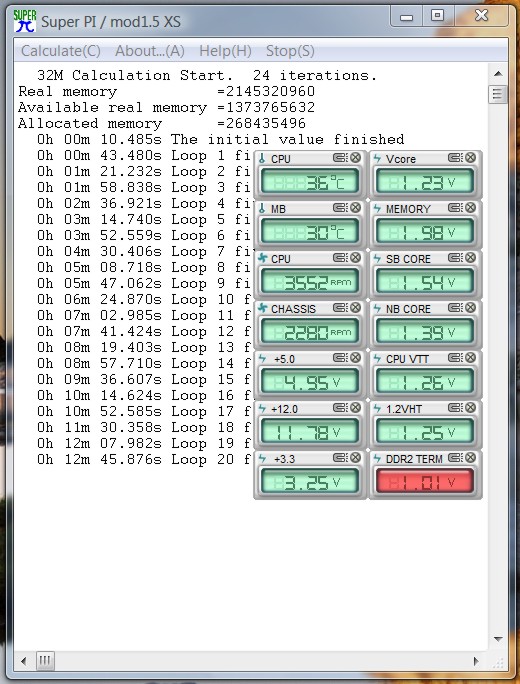This screenshot has width=520, height=684.
Task: Close the CPU VTT gadget
Action: tap(470, 358)
